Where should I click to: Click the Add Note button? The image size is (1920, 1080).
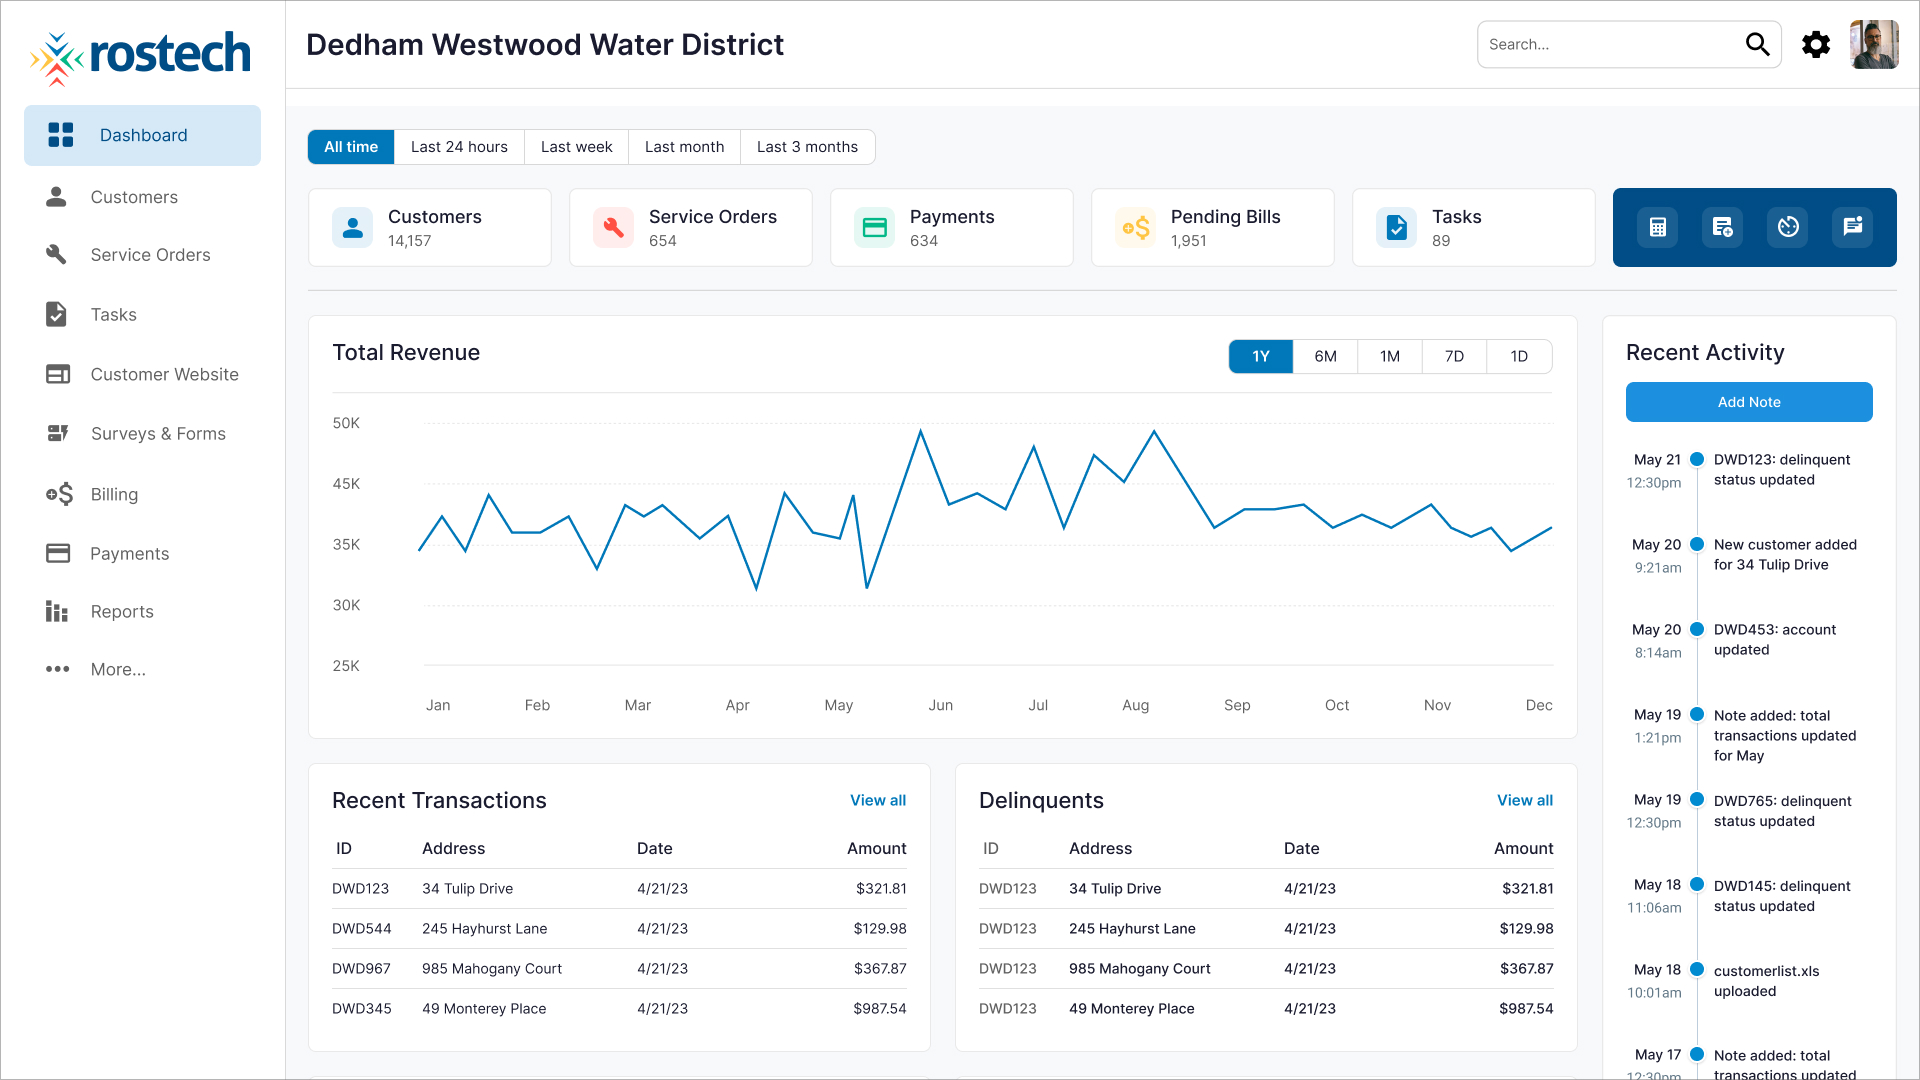point(1749,402)
